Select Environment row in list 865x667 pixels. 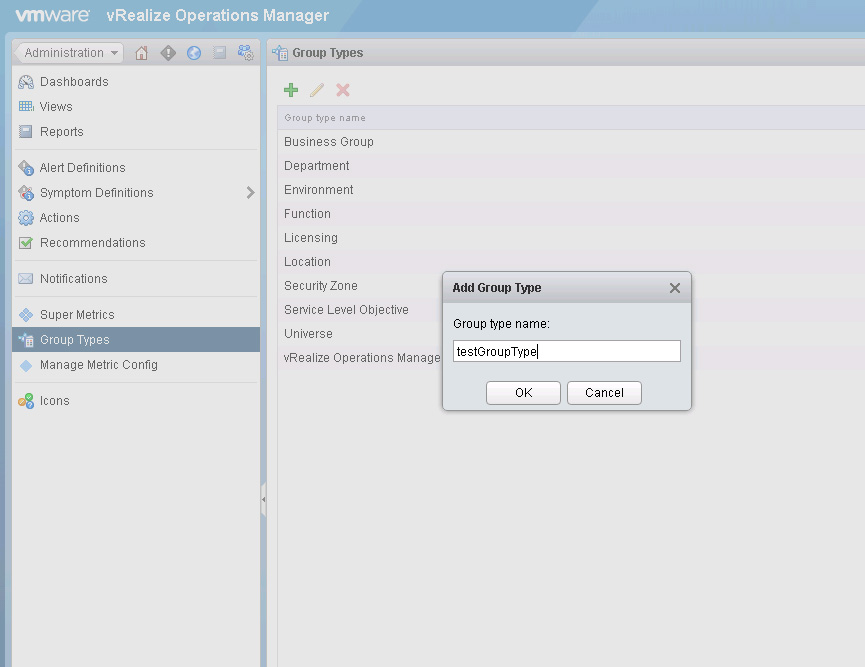pos(571,190)
